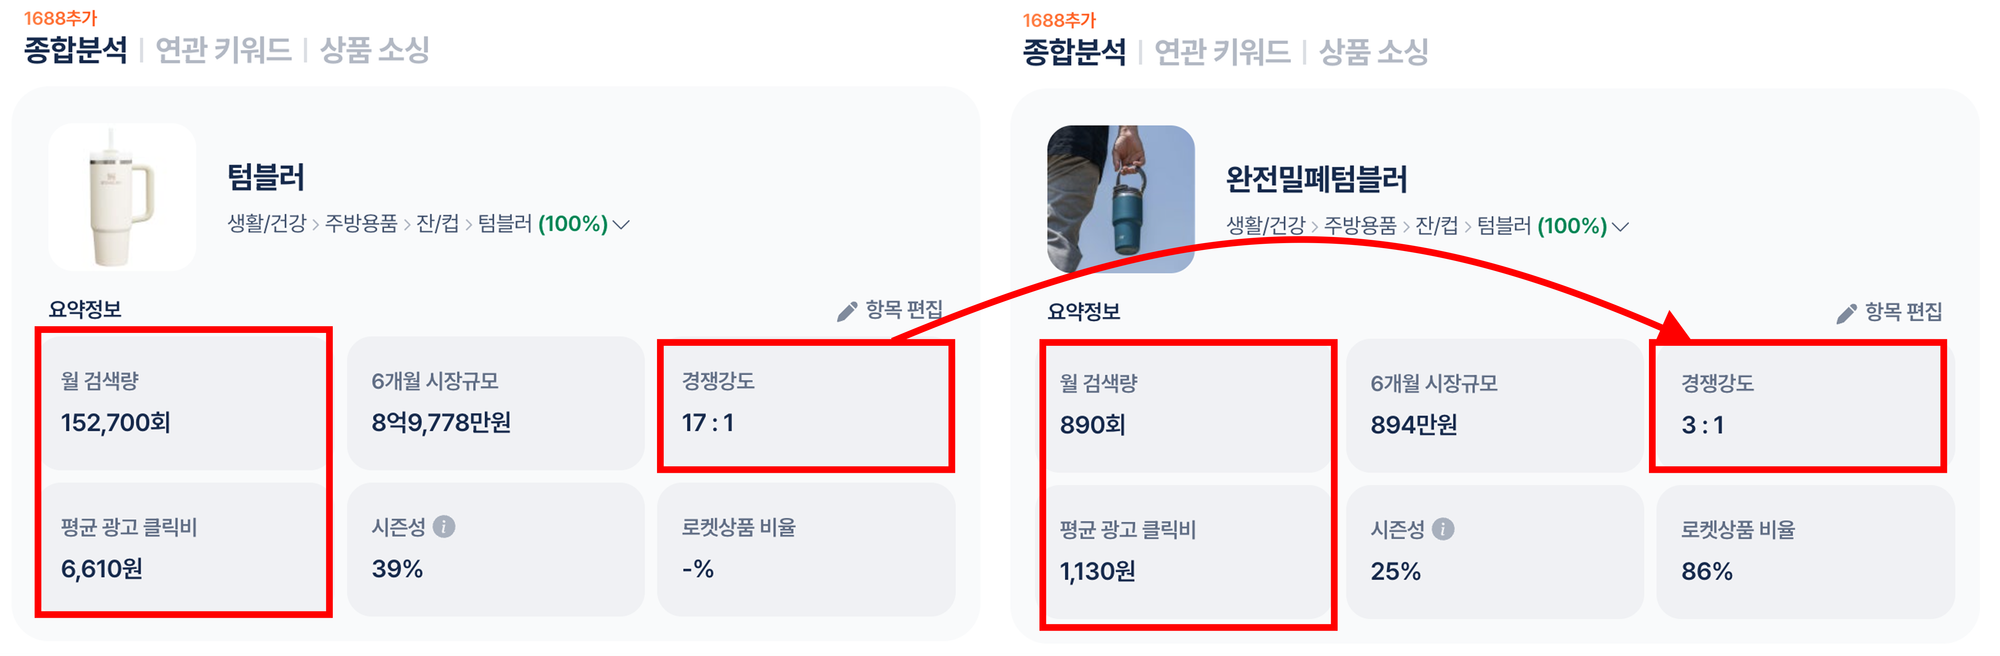Collapse the category breadcrumb chevron in the left panel

(x=622, y=225)
